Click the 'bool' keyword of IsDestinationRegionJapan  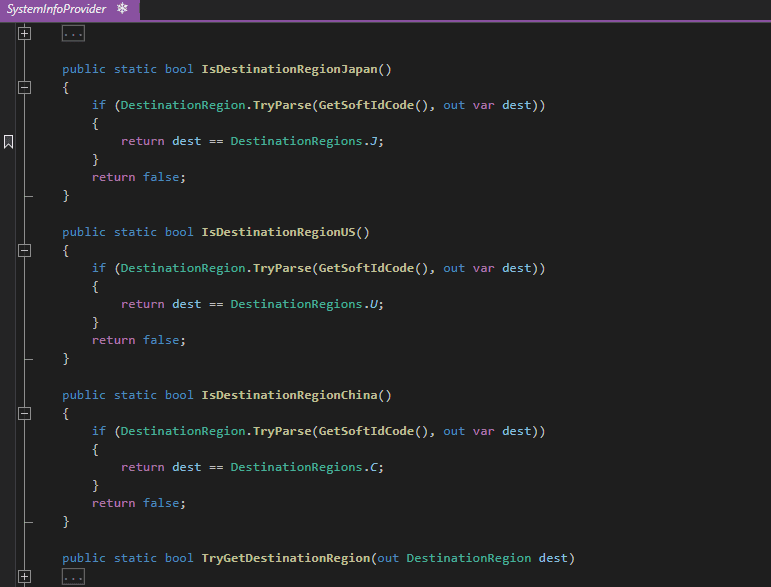tap(179, 69)
